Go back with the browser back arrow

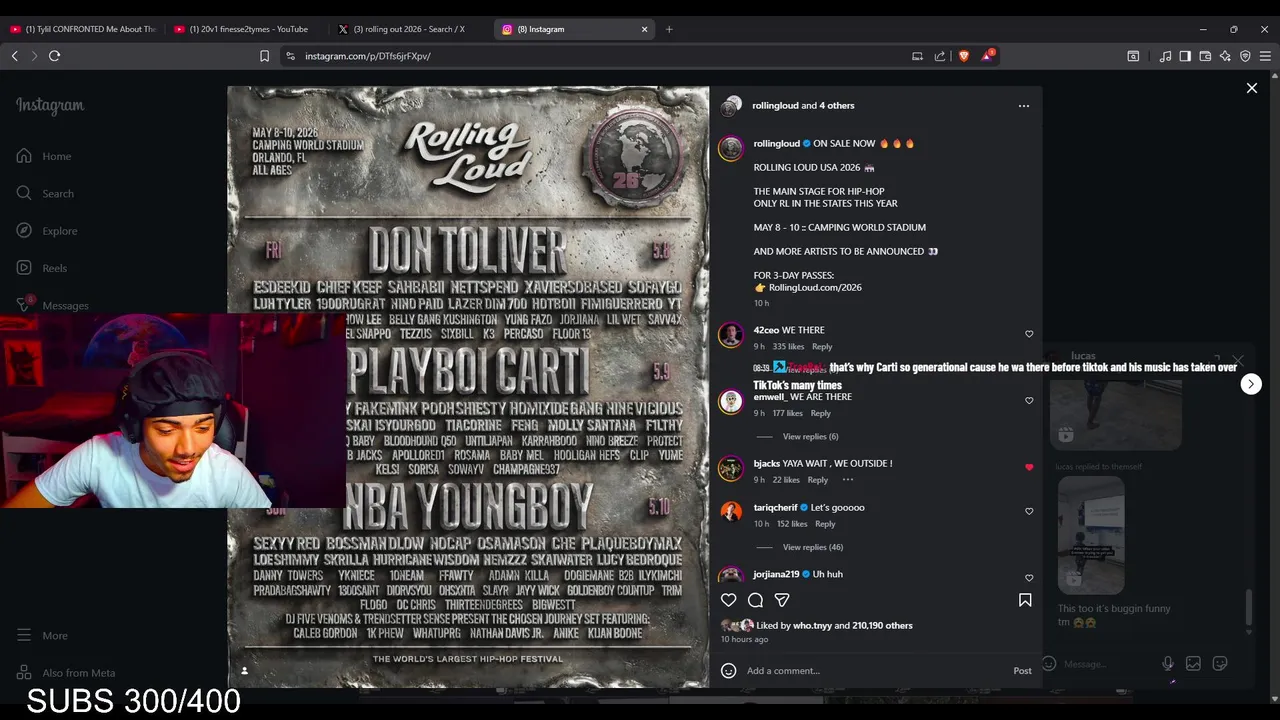click(x=15, y=56)
